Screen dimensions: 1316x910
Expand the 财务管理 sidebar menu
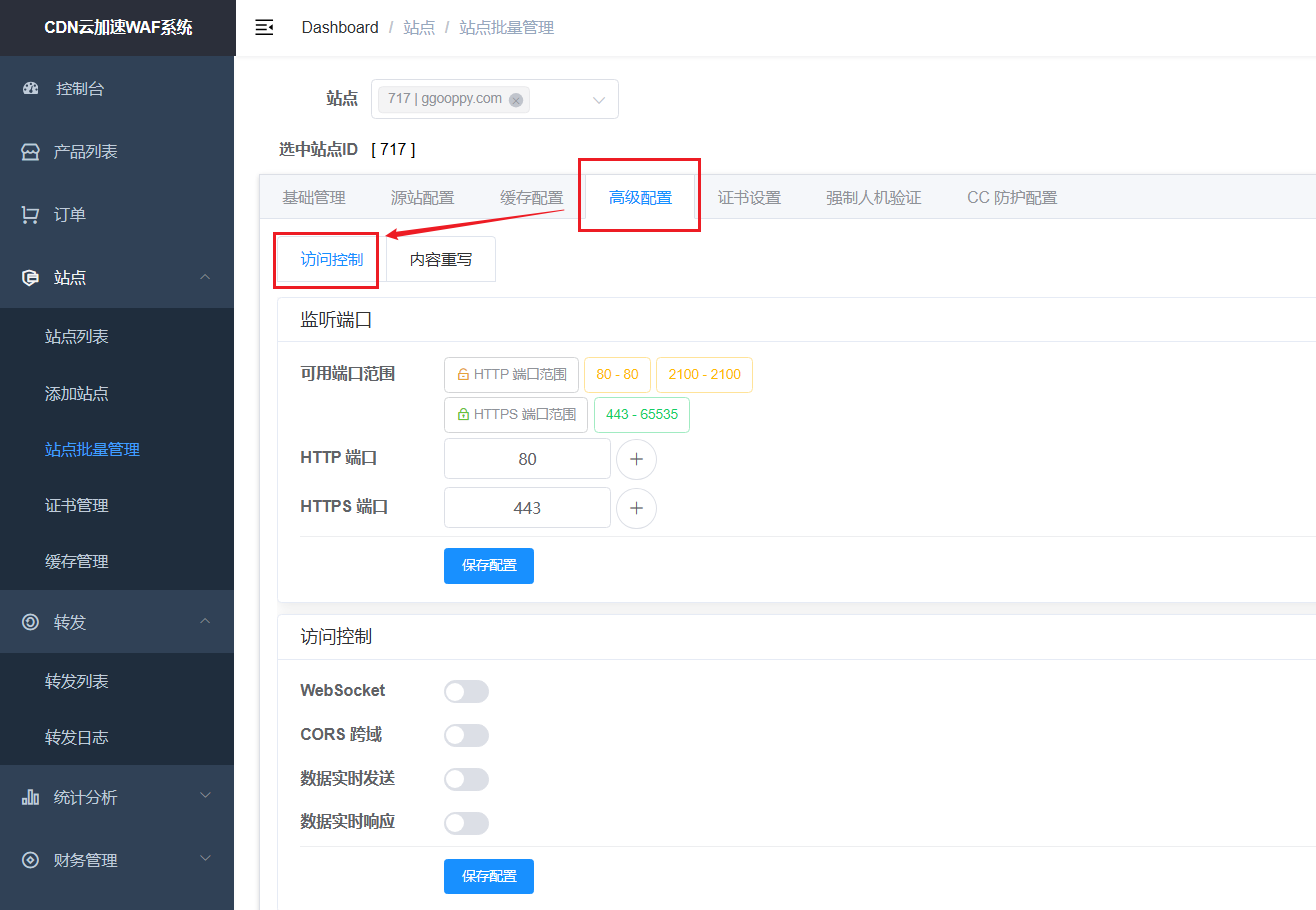[205, 859]
